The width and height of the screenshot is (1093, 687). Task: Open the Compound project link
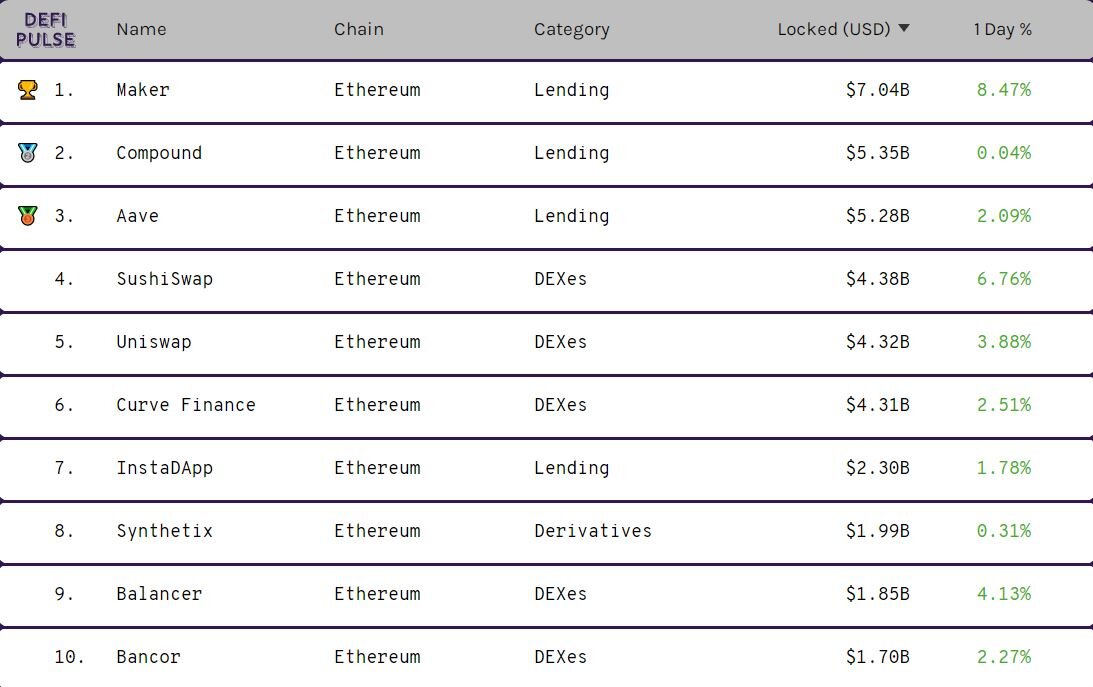coord(159,153)
